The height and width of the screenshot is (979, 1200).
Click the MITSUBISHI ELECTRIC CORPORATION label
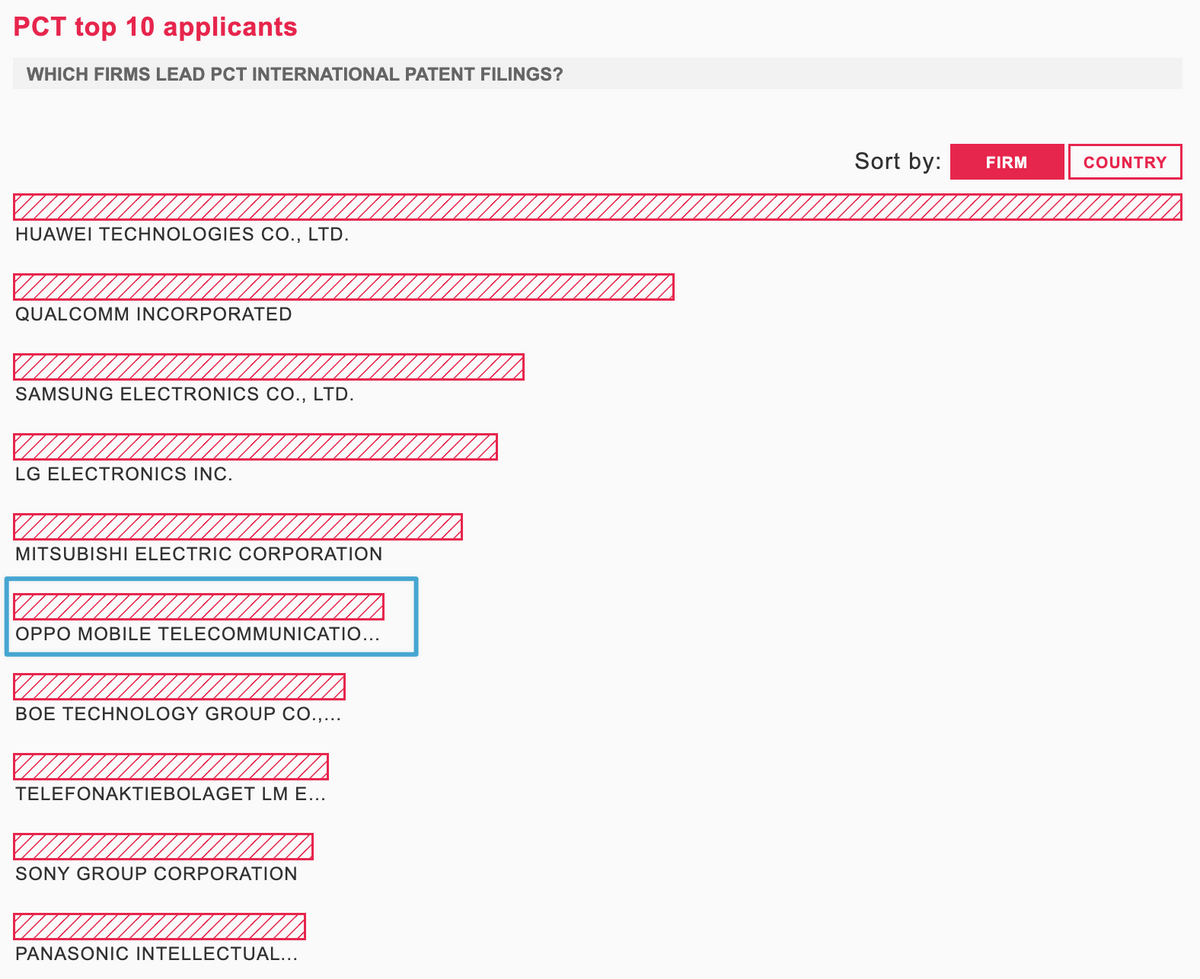[x=199, y=555]
